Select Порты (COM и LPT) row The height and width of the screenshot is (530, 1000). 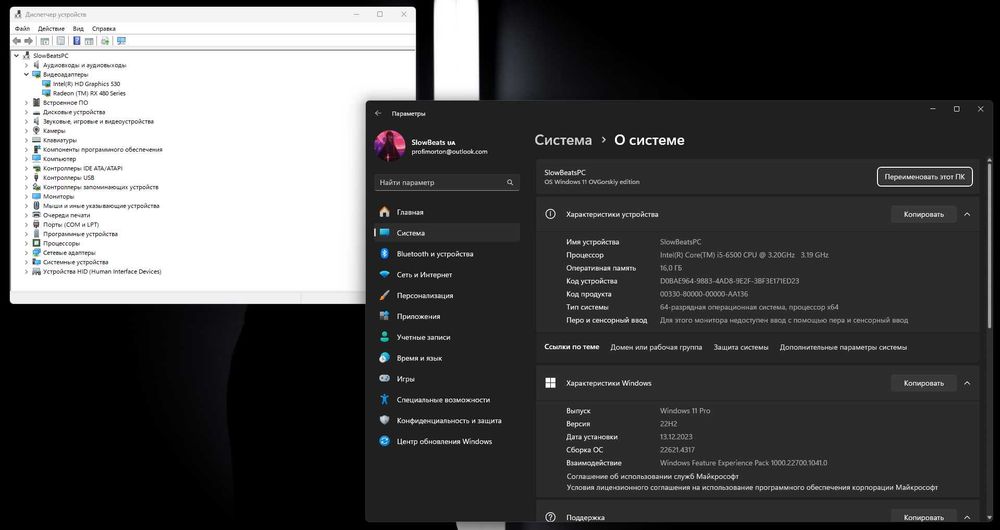[71, 225]
